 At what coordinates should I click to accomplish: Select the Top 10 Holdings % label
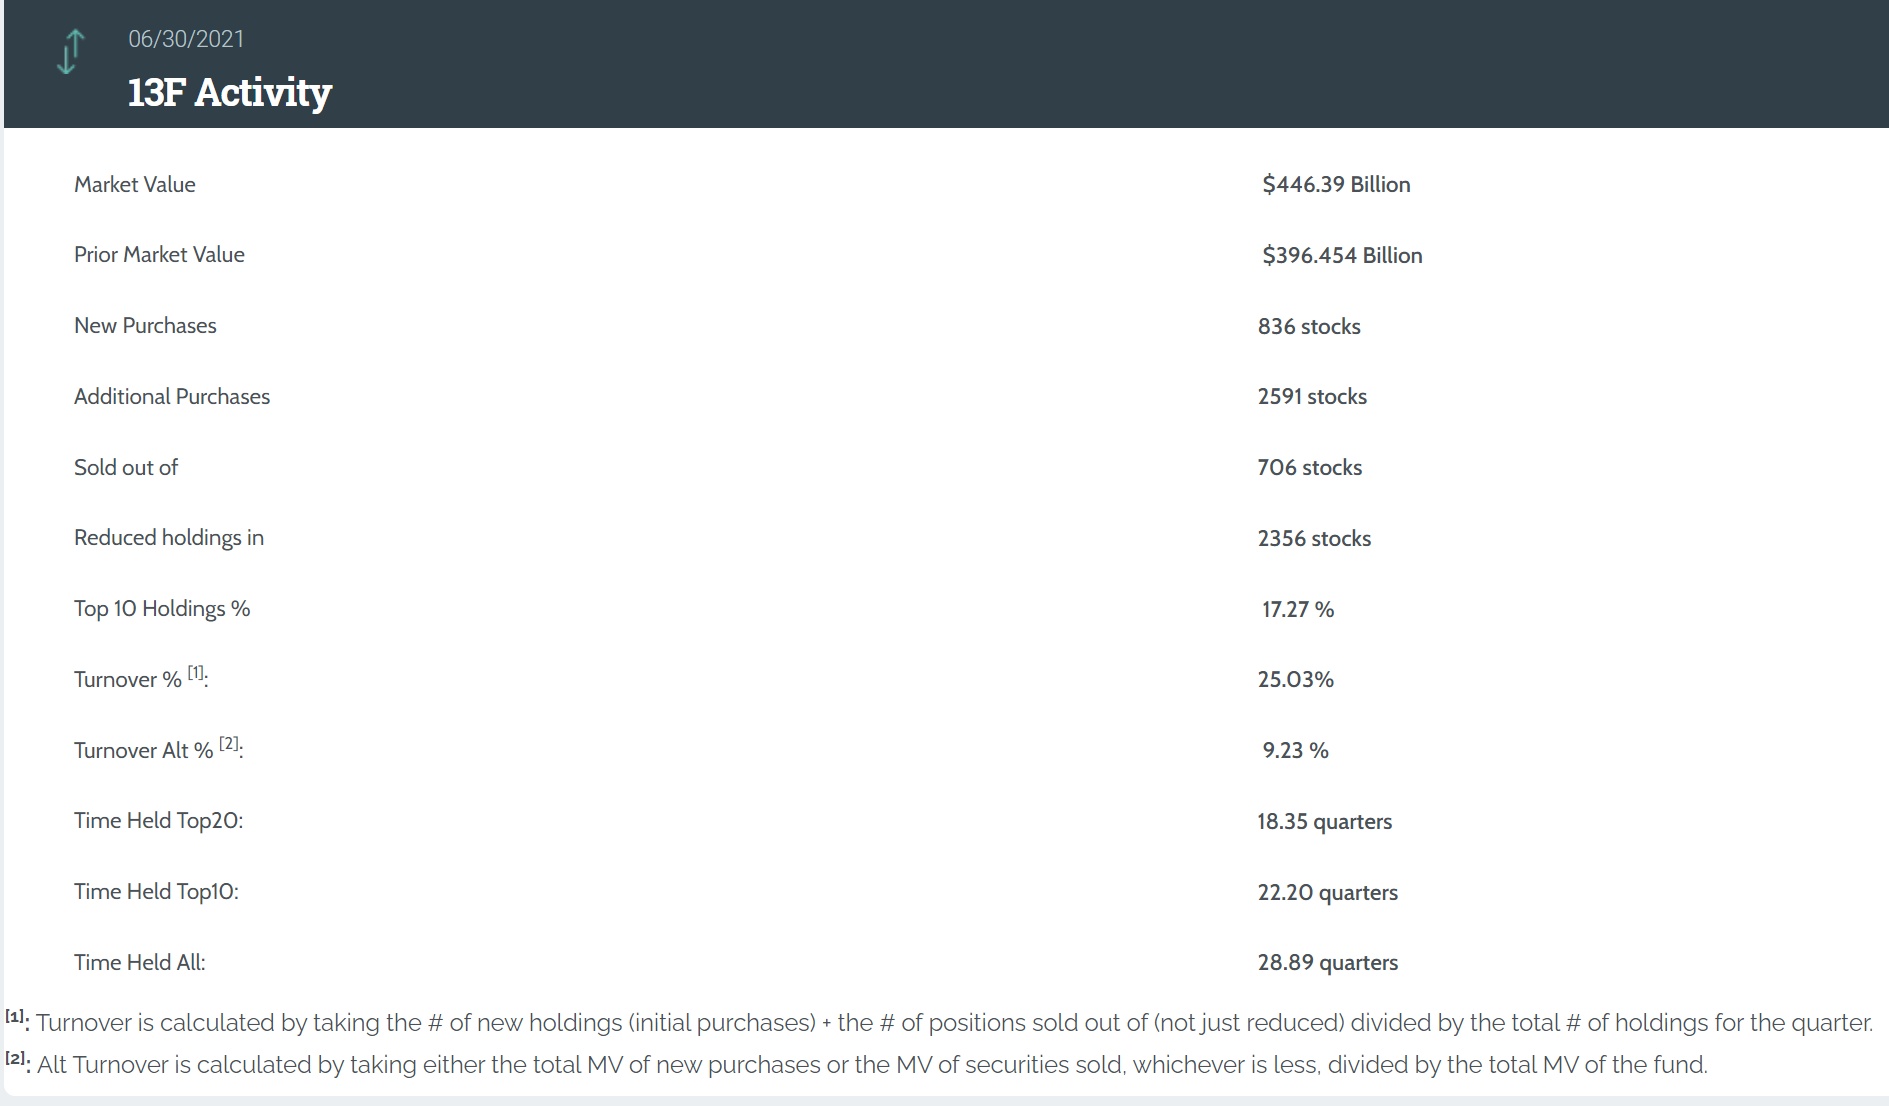(x=162, y=609)
